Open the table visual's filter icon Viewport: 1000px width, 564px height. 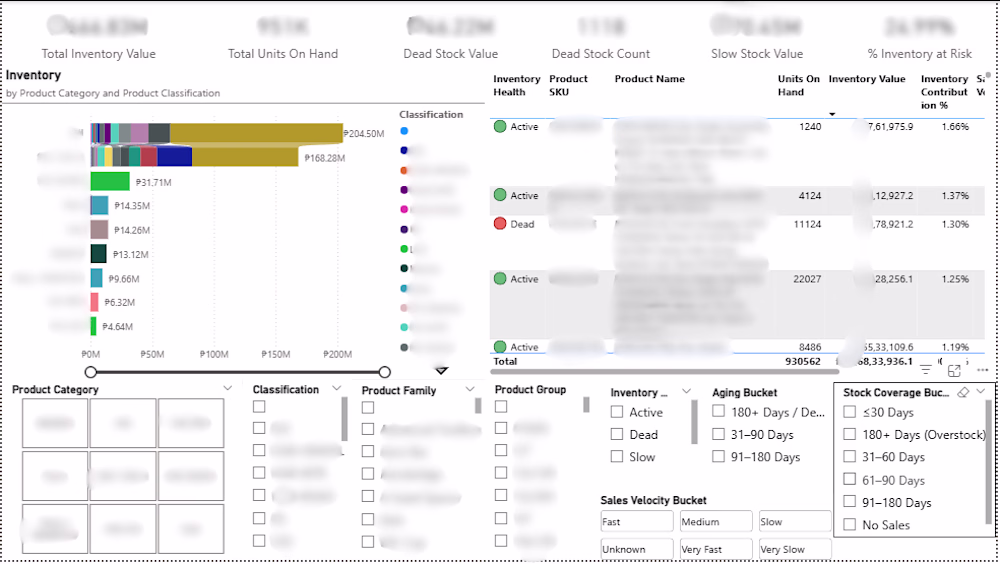(x=925, y=370)
